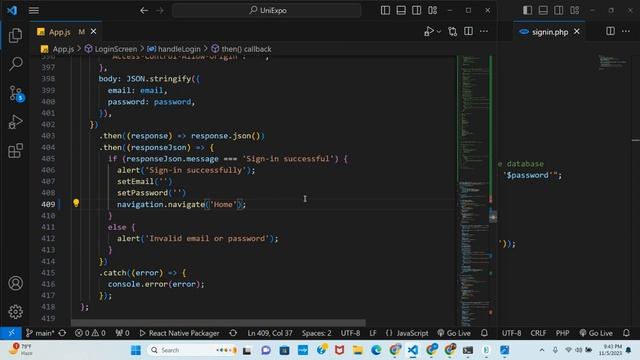
Task: Toggle secondary sidebar in signin.php window
Action: coord(559,10)
